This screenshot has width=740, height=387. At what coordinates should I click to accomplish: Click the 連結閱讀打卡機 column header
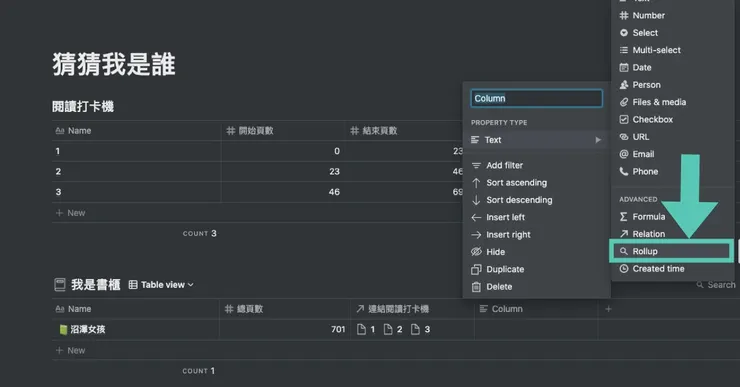click(412, 309)
